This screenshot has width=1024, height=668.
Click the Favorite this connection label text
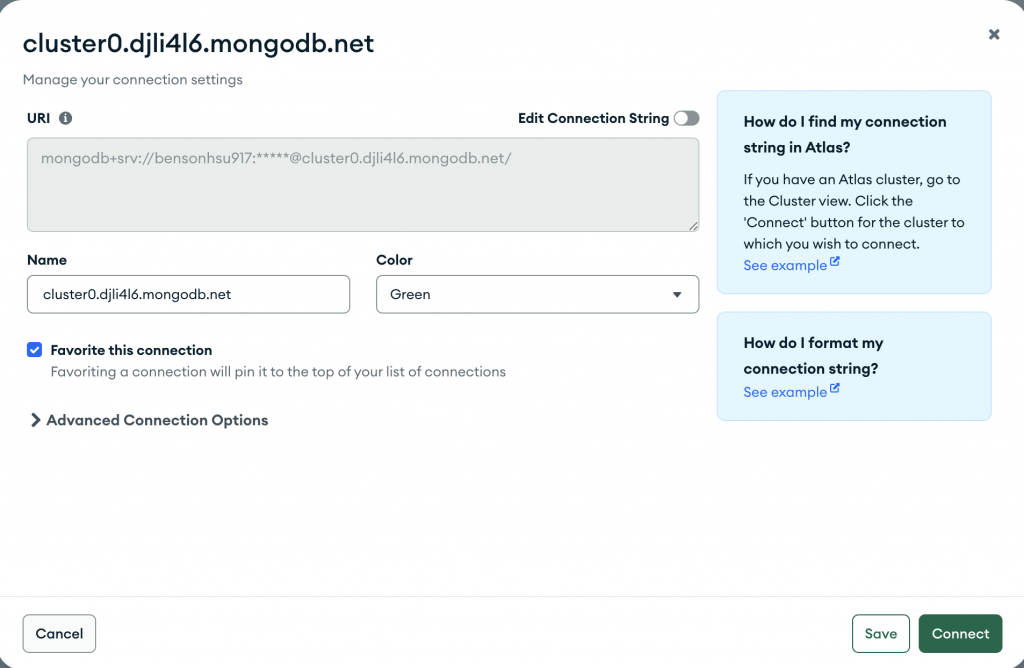[x=131, y=350]
